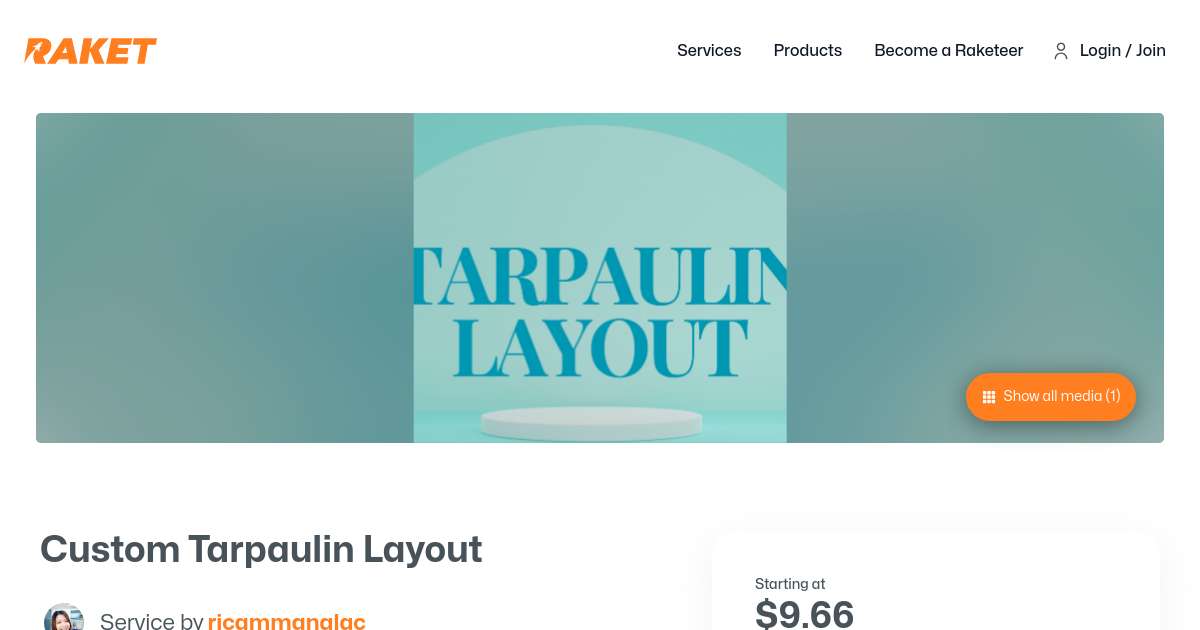
Task: Click the grid icon in Show all media
Action: (x=989, y=397)
